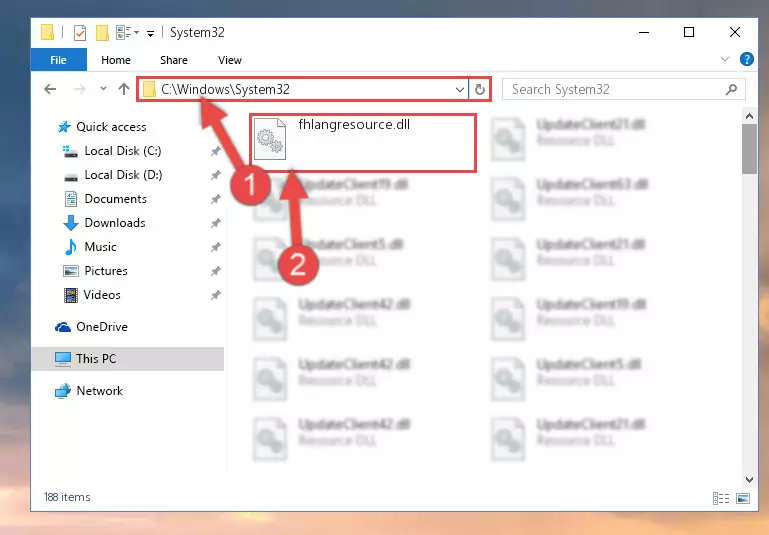
Task: Switch to details view icon in status bar
Action: pyautogui.click(x=720, y=499)
